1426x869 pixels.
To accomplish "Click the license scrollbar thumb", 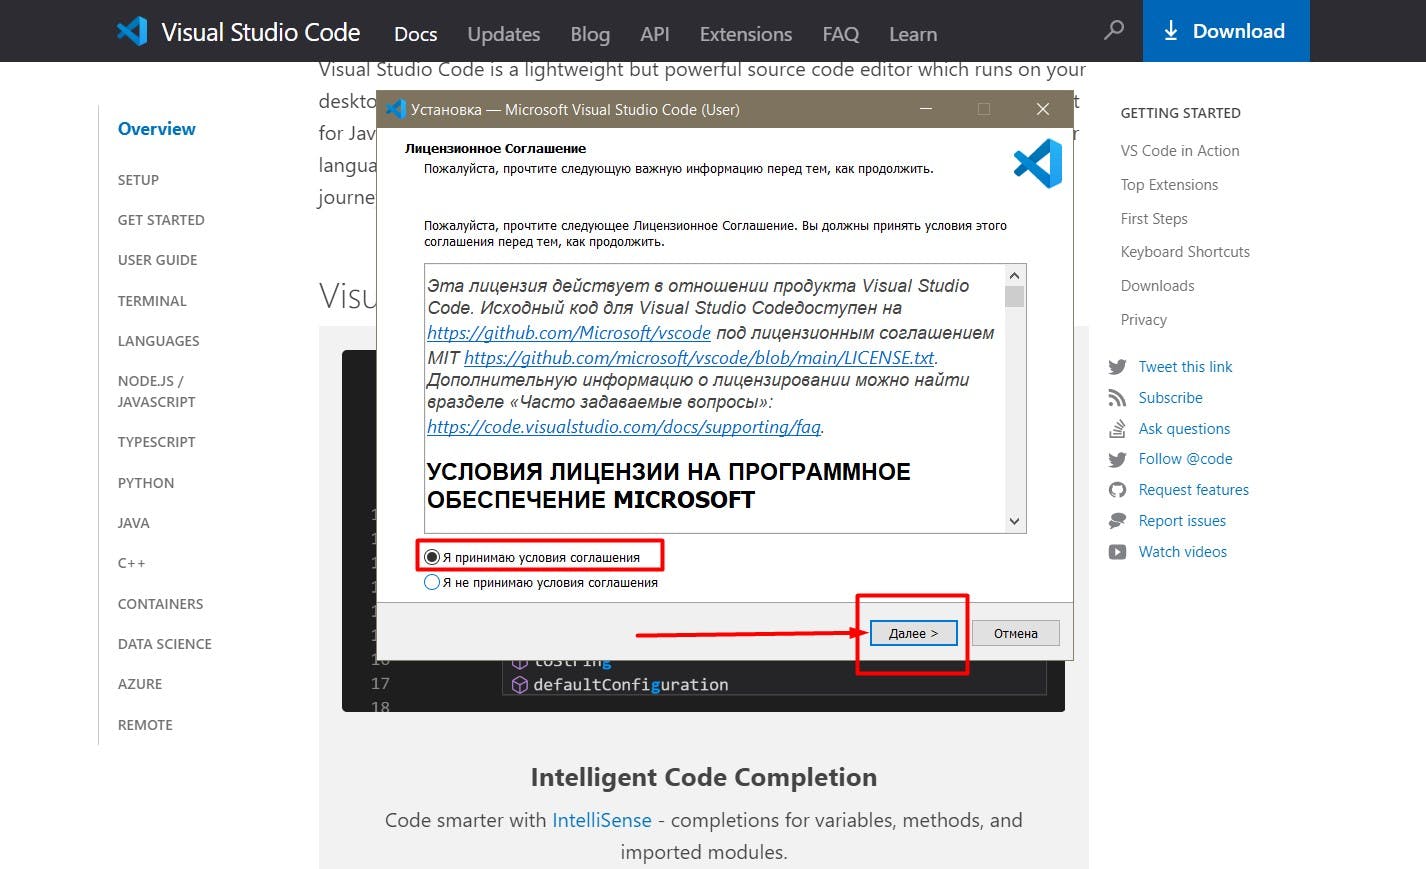I will click(x=1014, y=297).
